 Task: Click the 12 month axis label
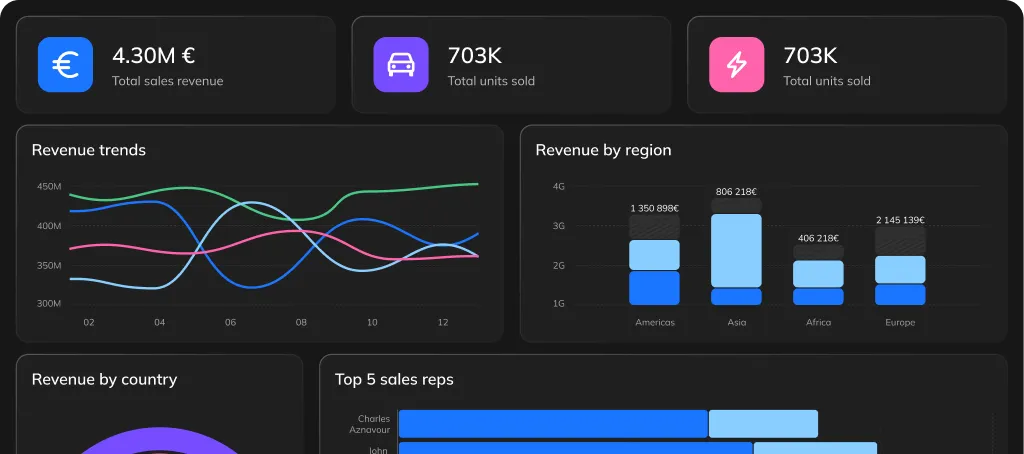tap(443, 323)
